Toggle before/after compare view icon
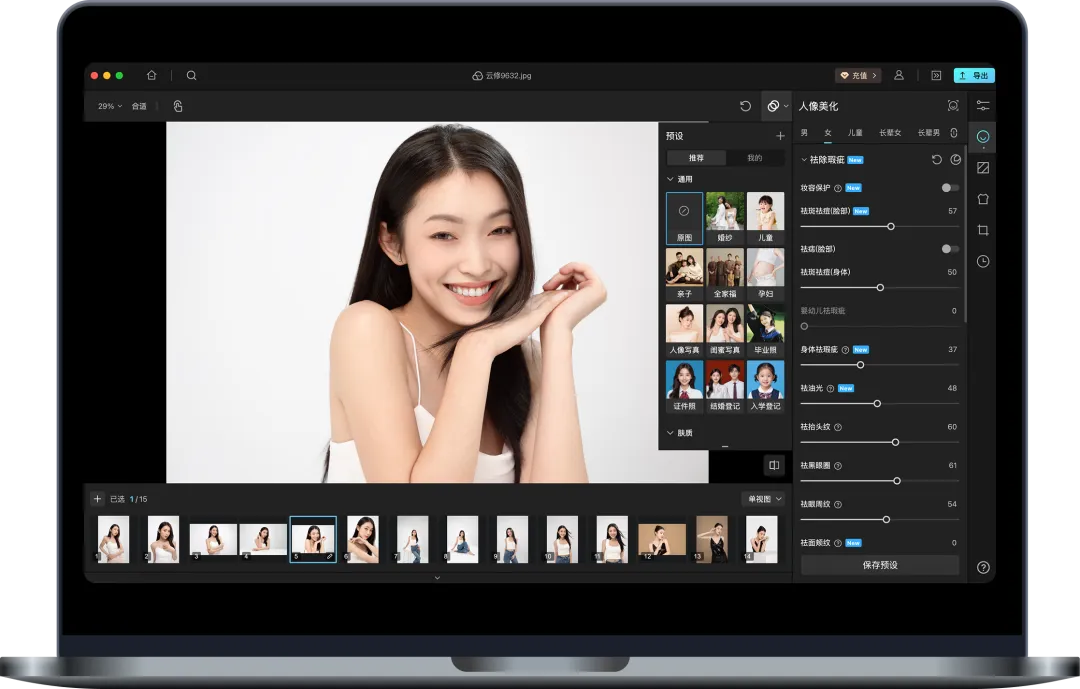 [x=773, y=465]
